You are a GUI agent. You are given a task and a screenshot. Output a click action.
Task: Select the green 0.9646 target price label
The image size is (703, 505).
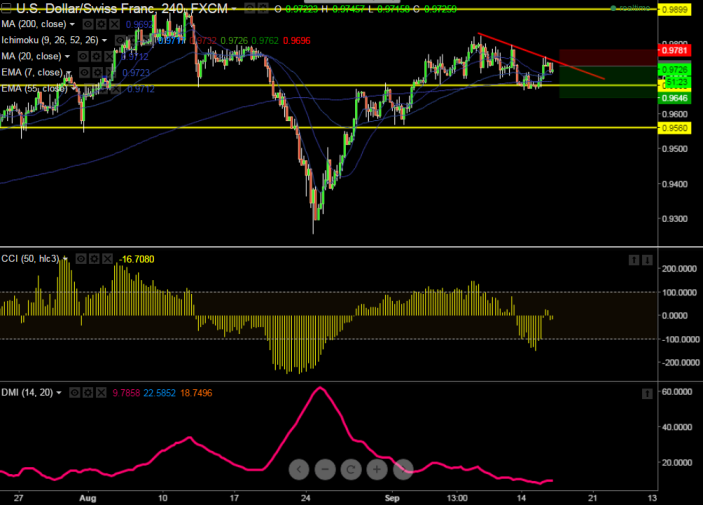(674, 98)
